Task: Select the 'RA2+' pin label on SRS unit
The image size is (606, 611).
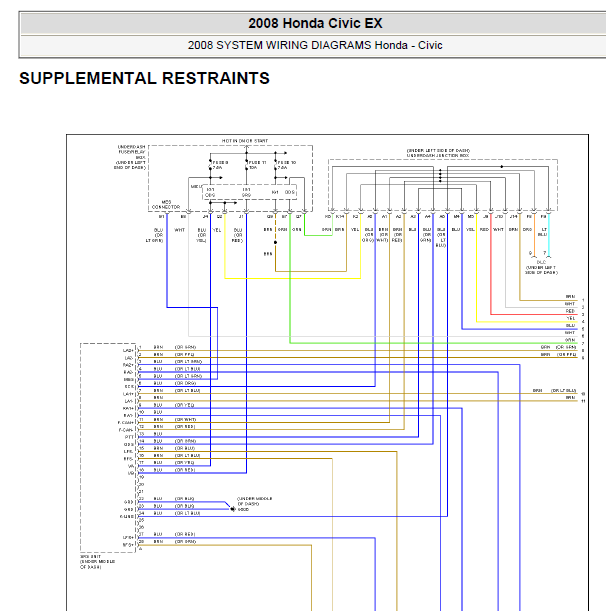Action: (x=128, y=365)
